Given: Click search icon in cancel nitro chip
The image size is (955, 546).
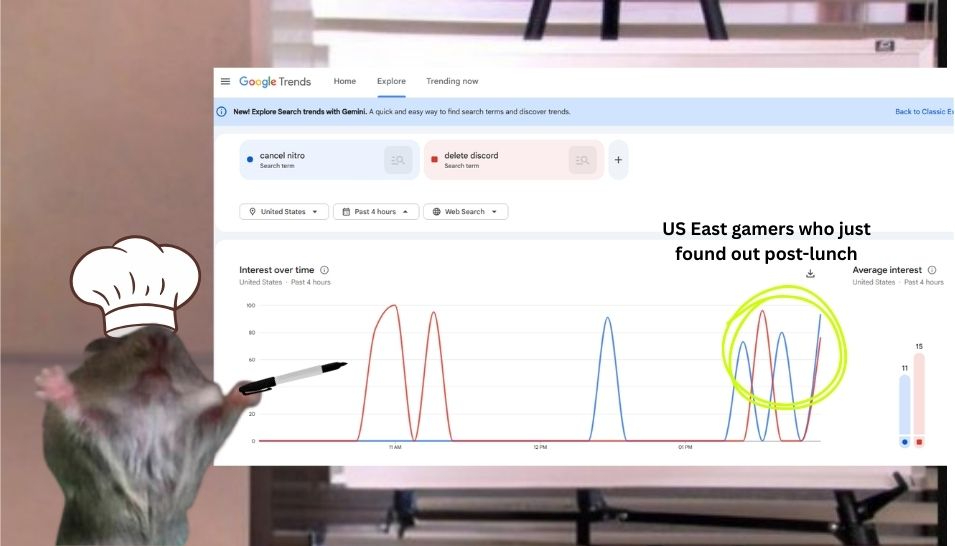Looking at the screenshot, I should (x=398, y=160).
